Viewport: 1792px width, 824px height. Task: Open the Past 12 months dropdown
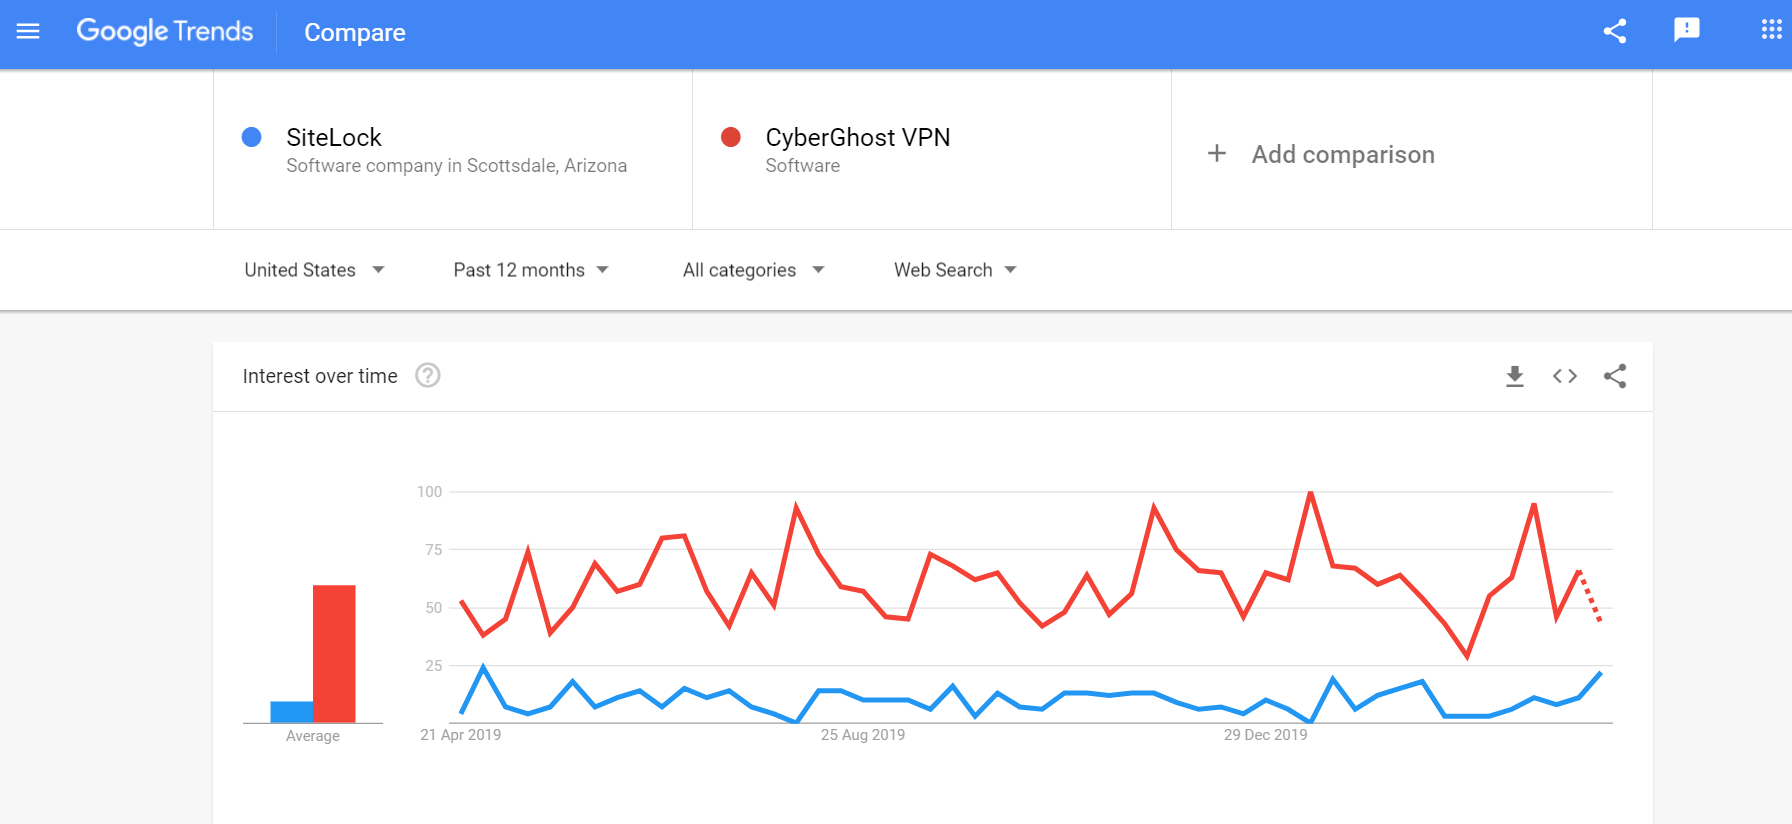531,270
